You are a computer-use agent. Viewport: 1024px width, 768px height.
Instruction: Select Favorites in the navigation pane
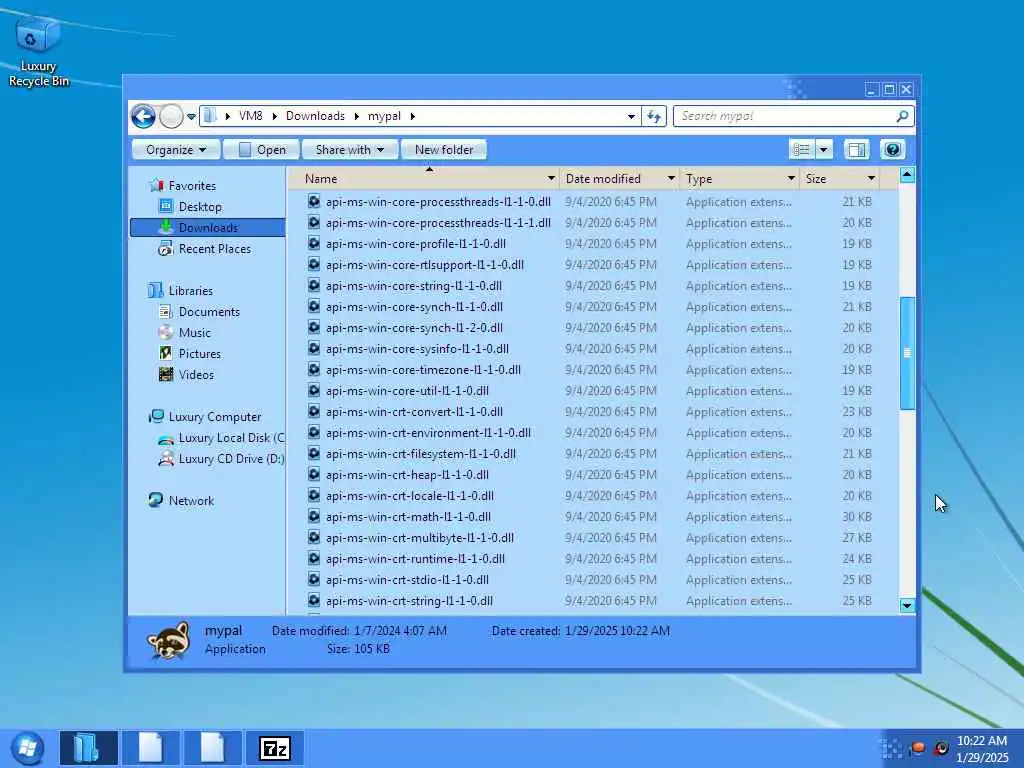pyautogui.click(x=183, y=185)
